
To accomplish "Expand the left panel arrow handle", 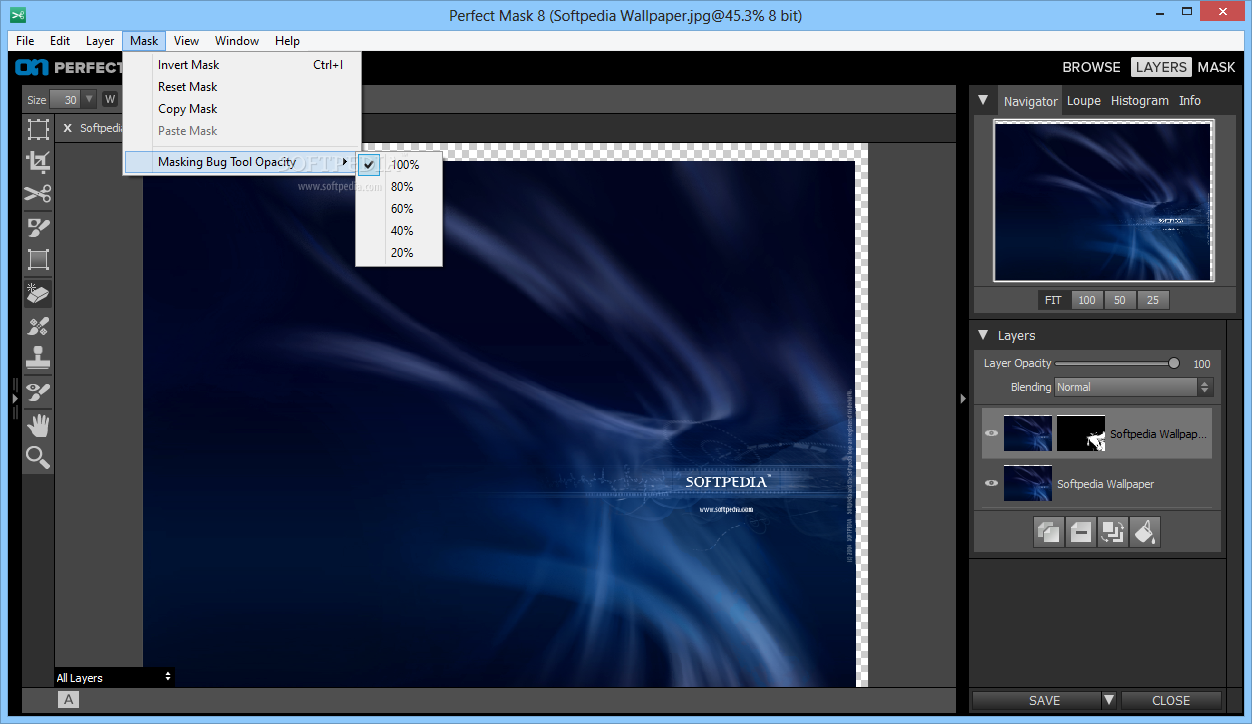I will [15, 398].
